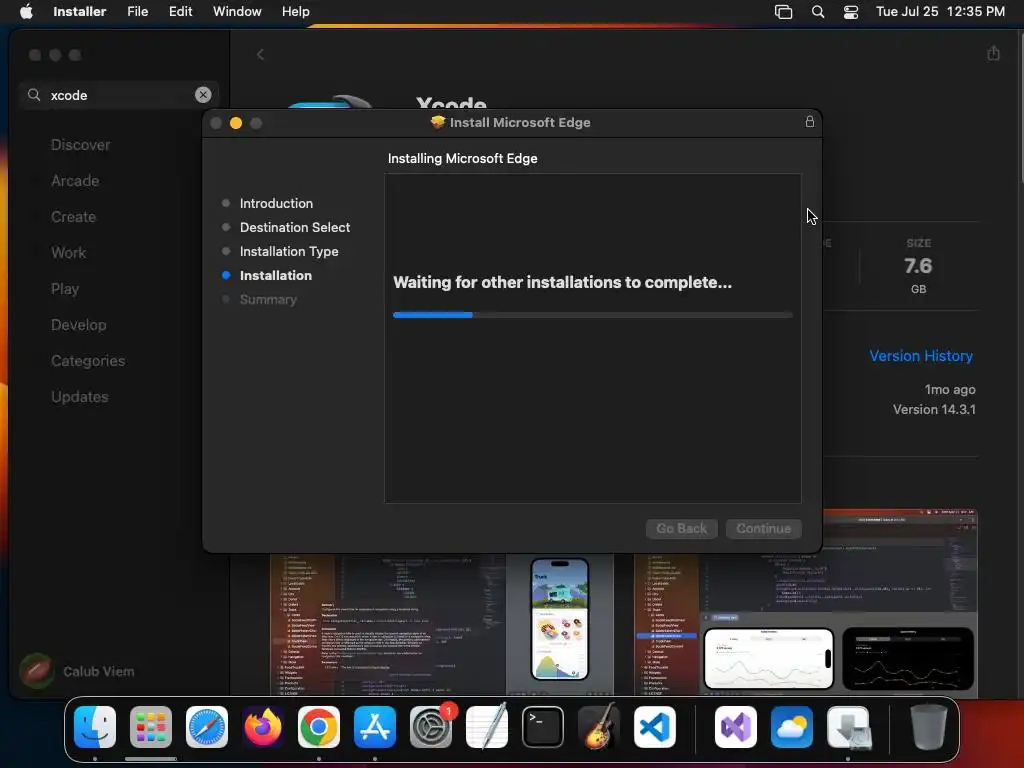Open the Help menu
The image size is (1024, 768).
(x=296, y=12)
